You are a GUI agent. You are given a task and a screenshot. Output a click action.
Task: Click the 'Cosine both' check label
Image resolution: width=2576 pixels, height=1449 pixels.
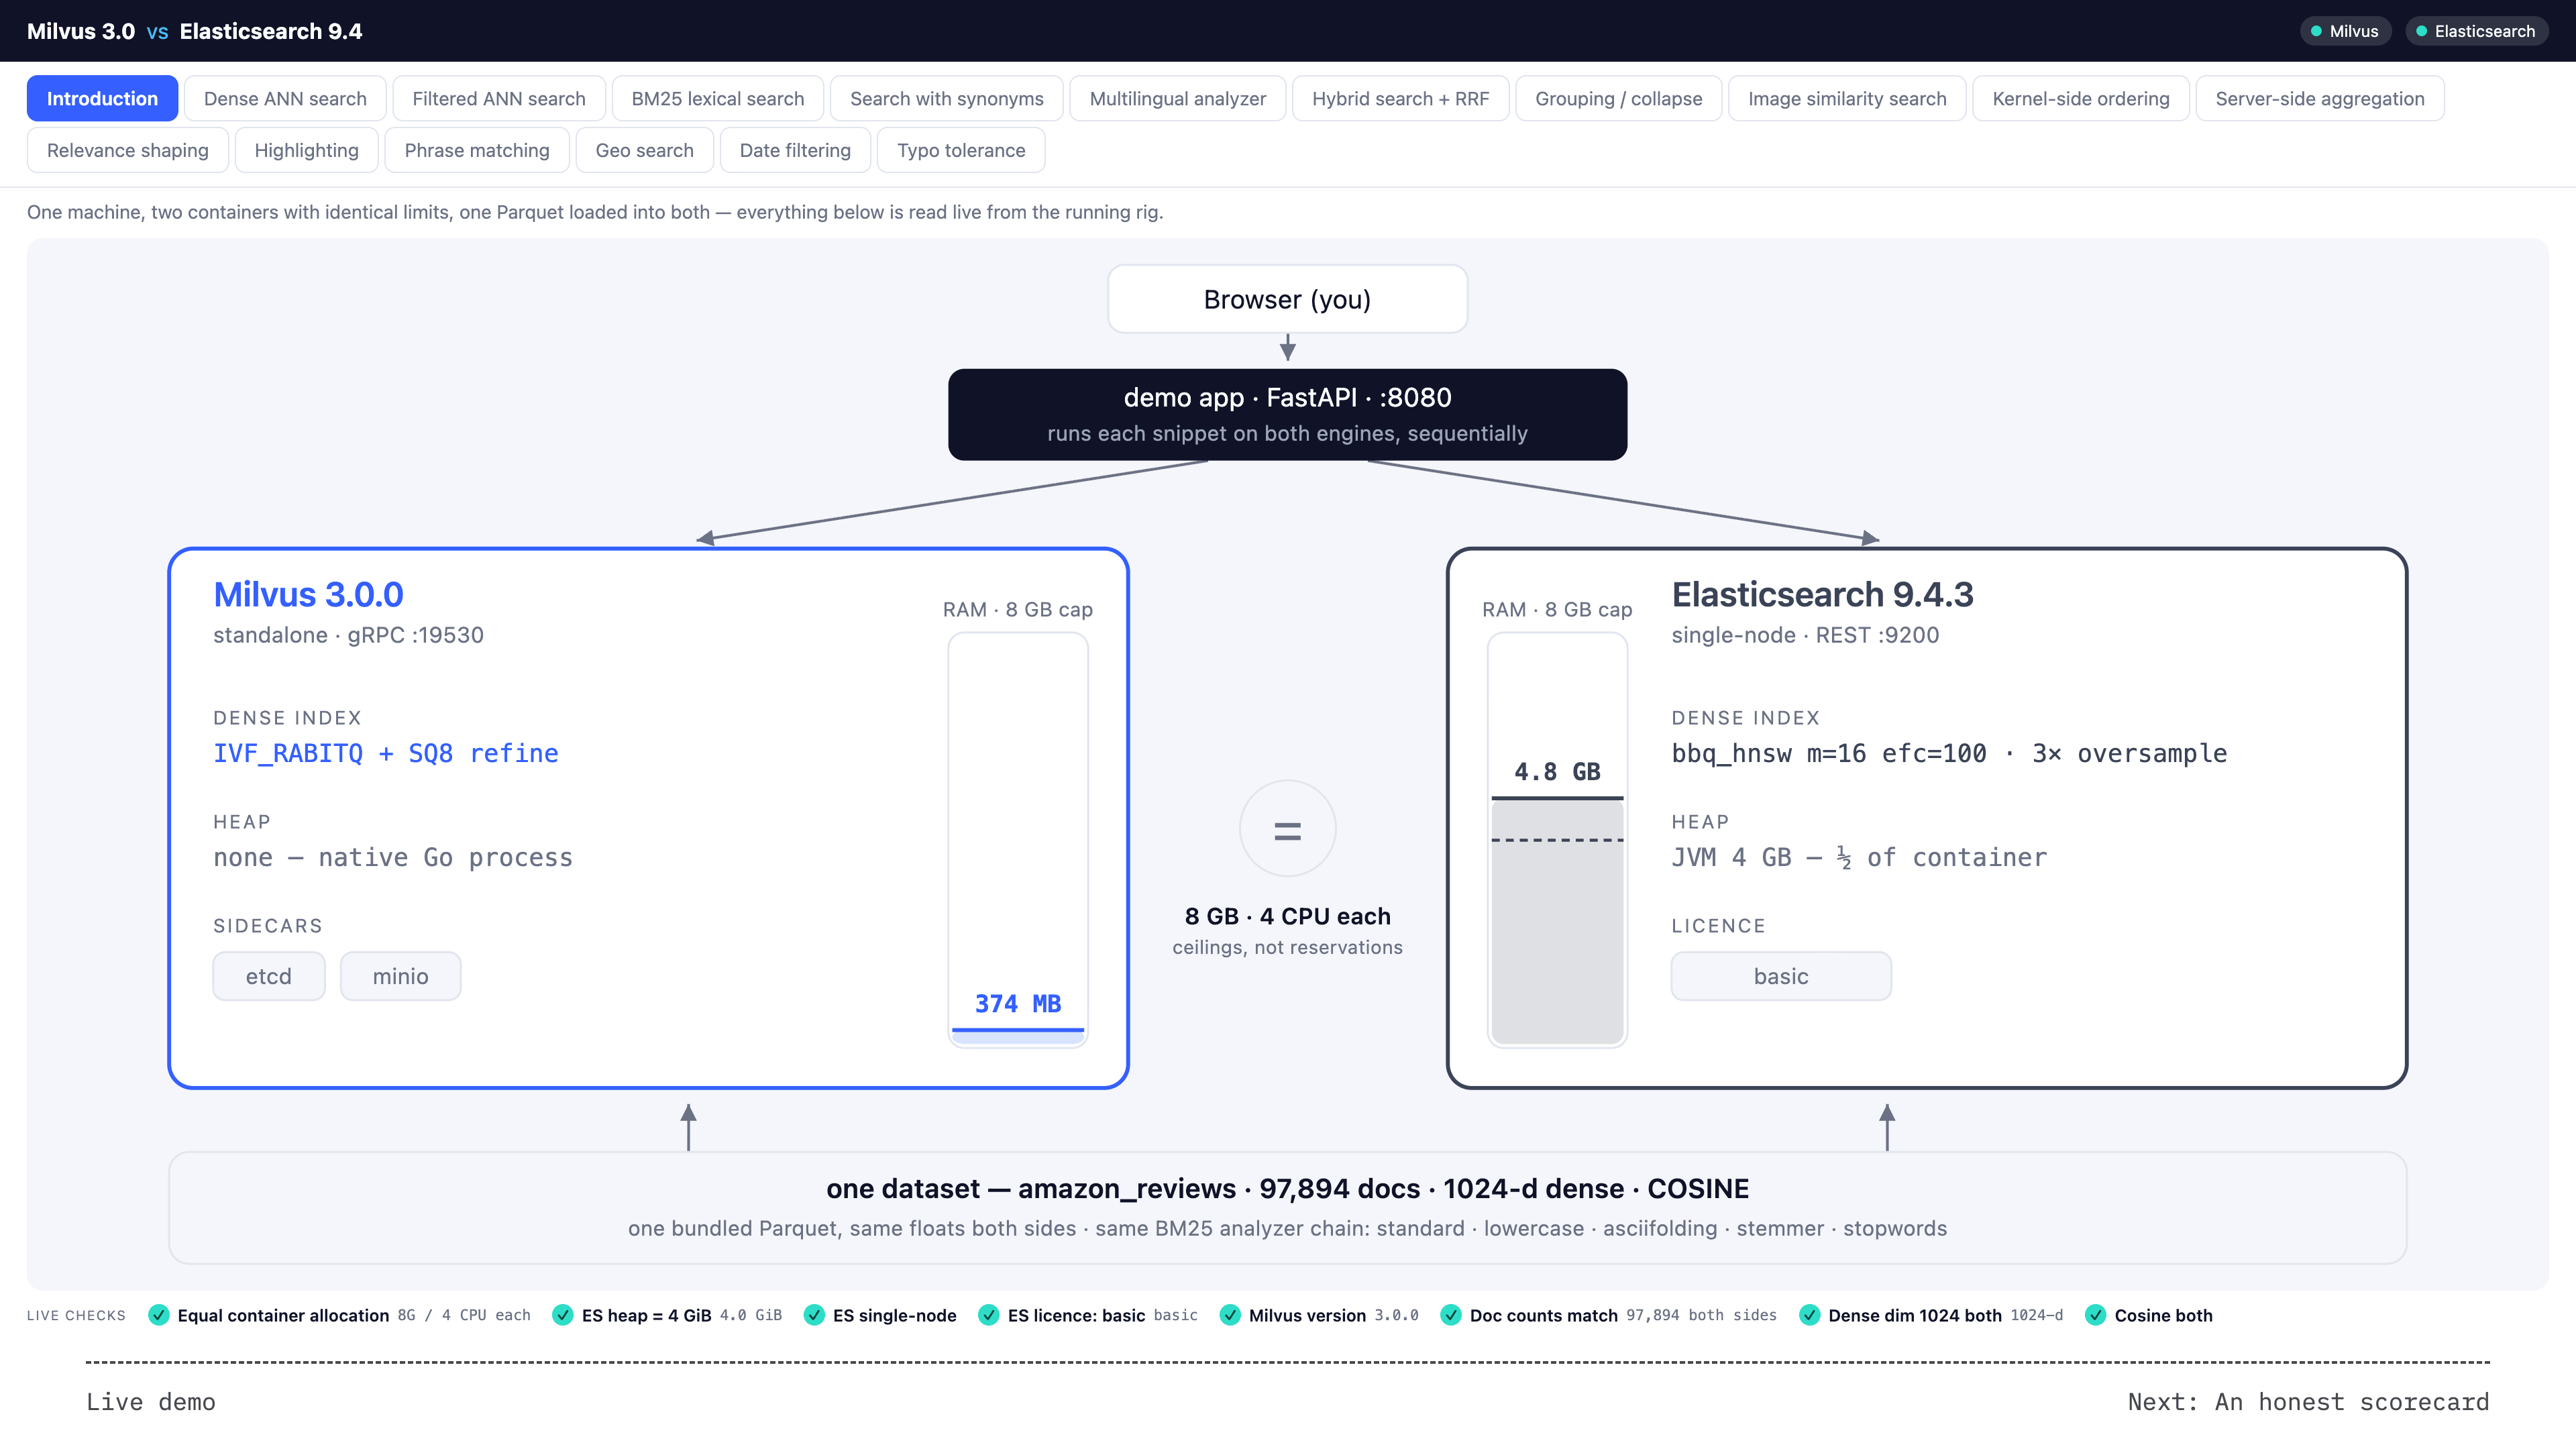2163,1315
